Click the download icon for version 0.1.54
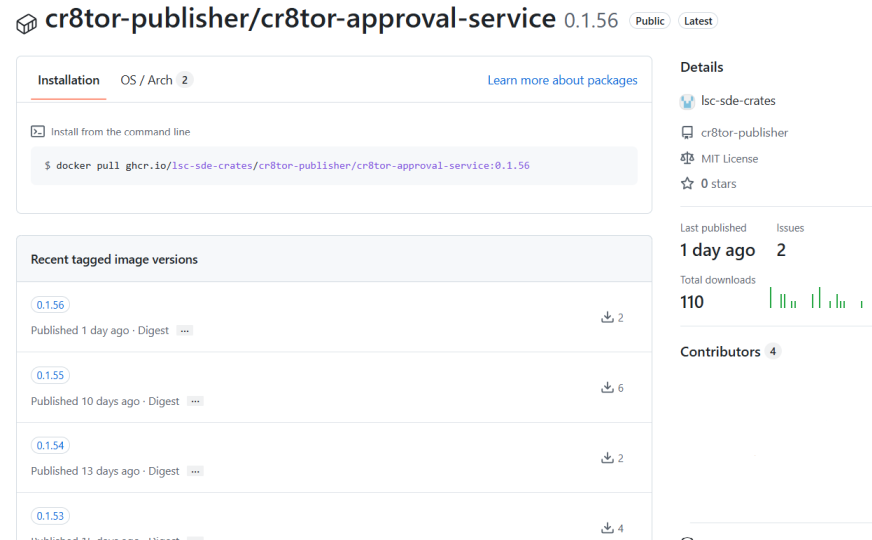The image size is (872, 540). pos(607,458)
